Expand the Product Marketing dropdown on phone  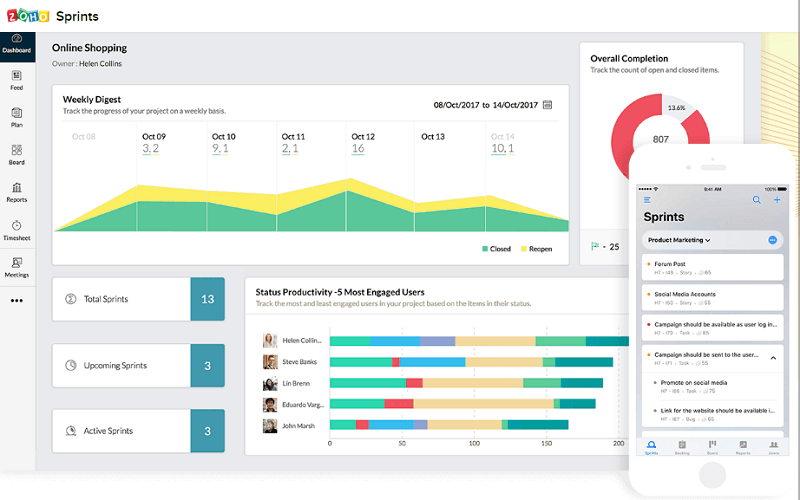point(679,240)
